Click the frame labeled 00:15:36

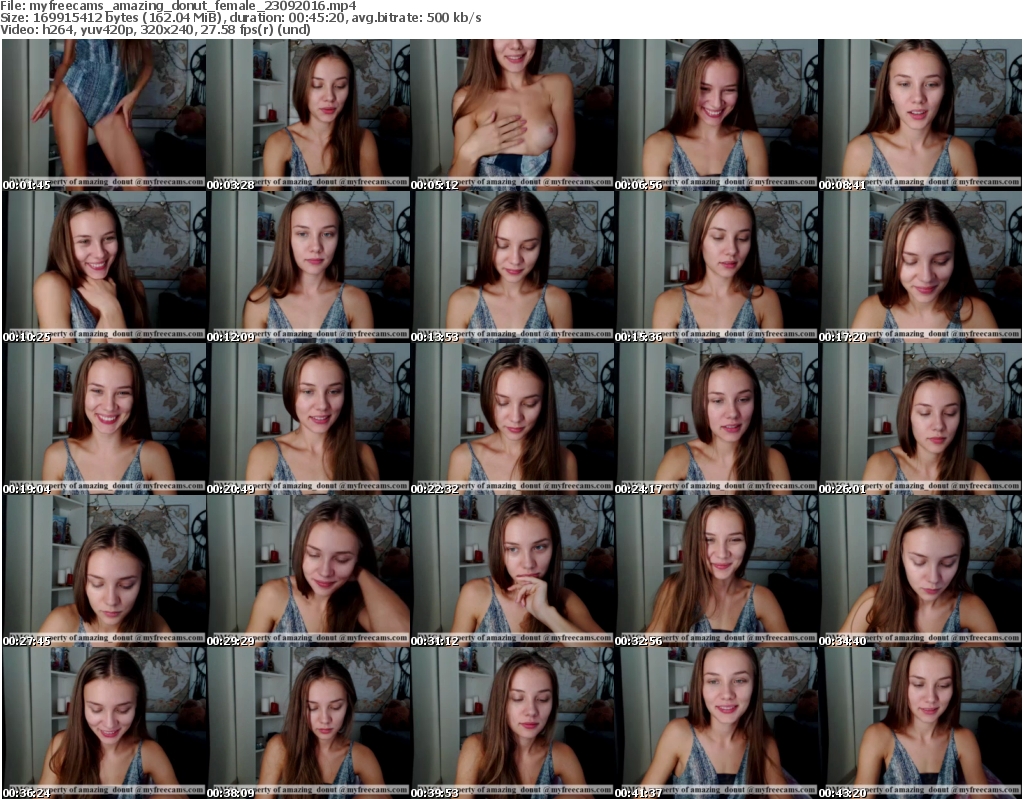[716, 266]
